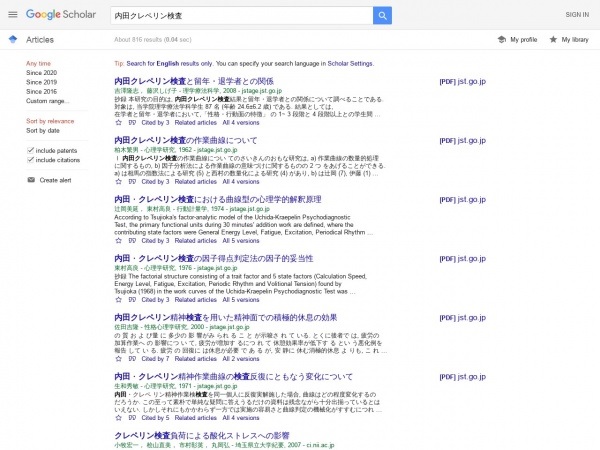The width and height of the screenshot is (600, 450).
Task: Choose Sort by date
Action: coord(43,131)
